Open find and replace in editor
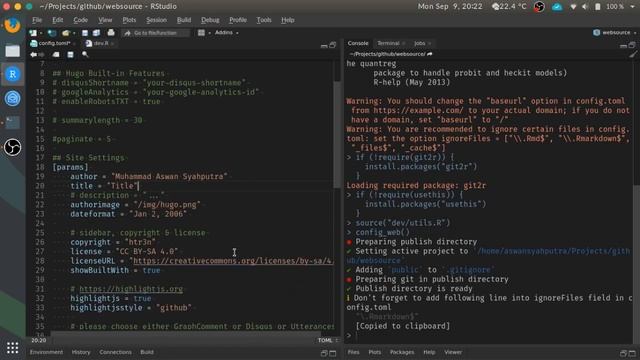 (x=85, y=54)
